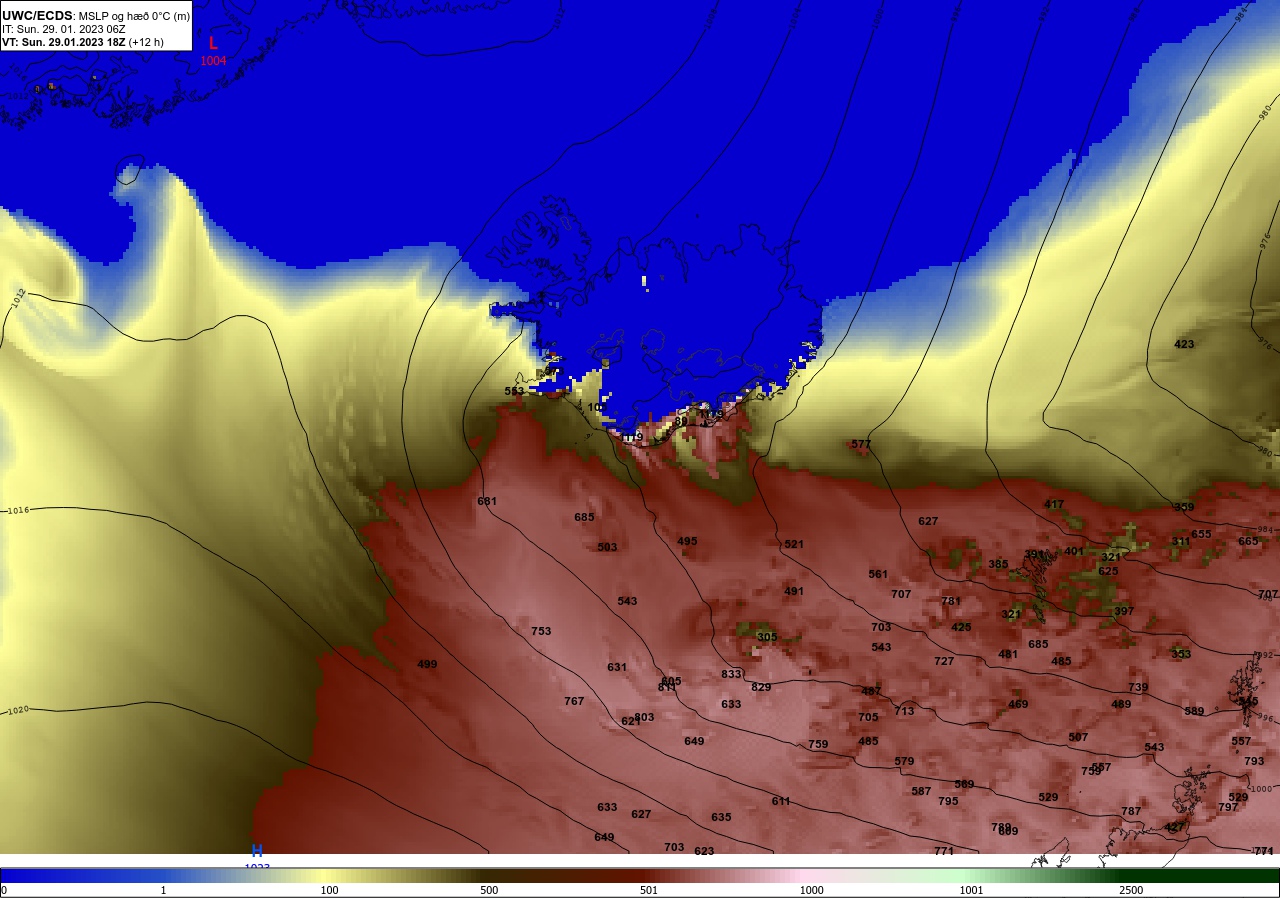The width and height of the screenshot is (1280, 898).
Task: Click the 713 height value
Action: (x=904, y=711)
